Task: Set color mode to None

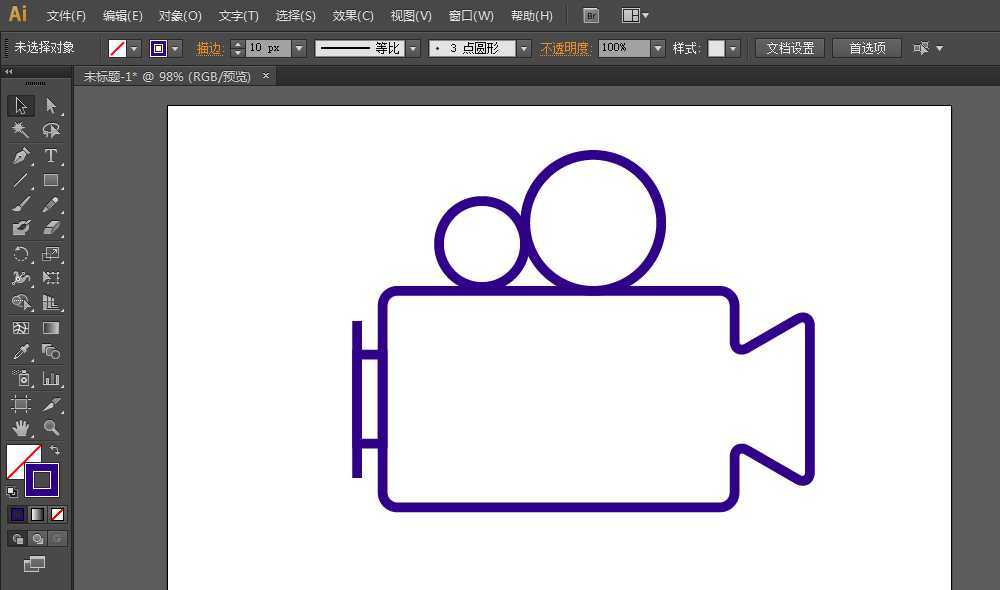Action: 57,514
